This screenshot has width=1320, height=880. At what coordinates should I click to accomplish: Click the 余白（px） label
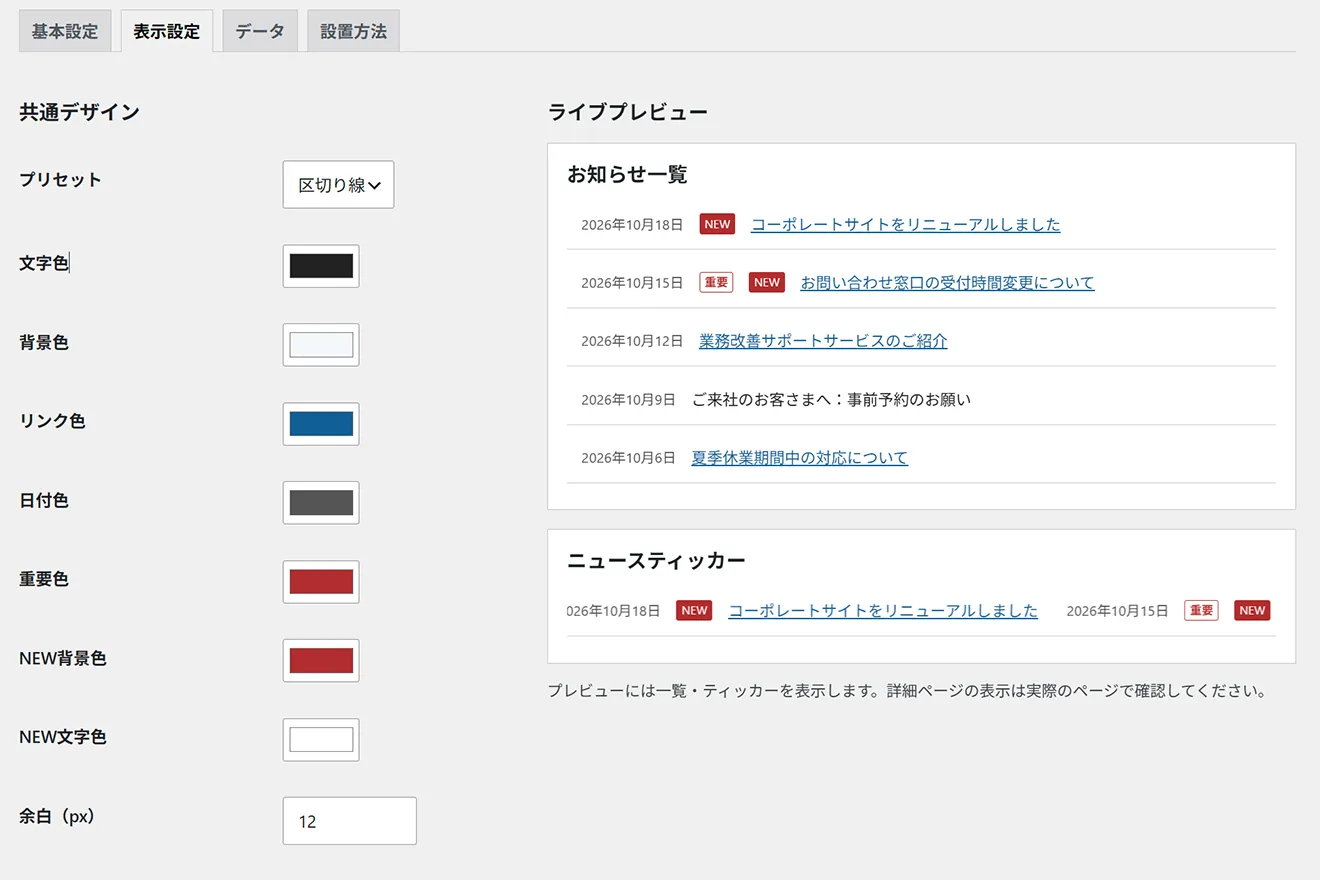click(57, 816)
